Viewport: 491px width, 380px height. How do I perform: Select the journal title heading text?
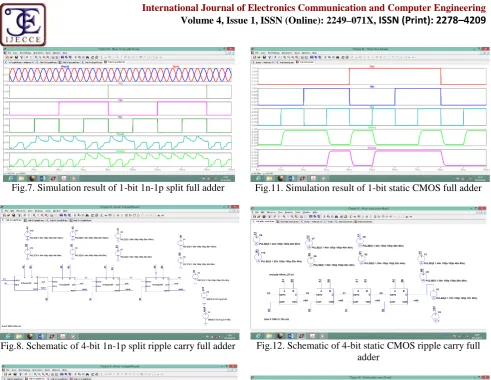tap(314, 8)
